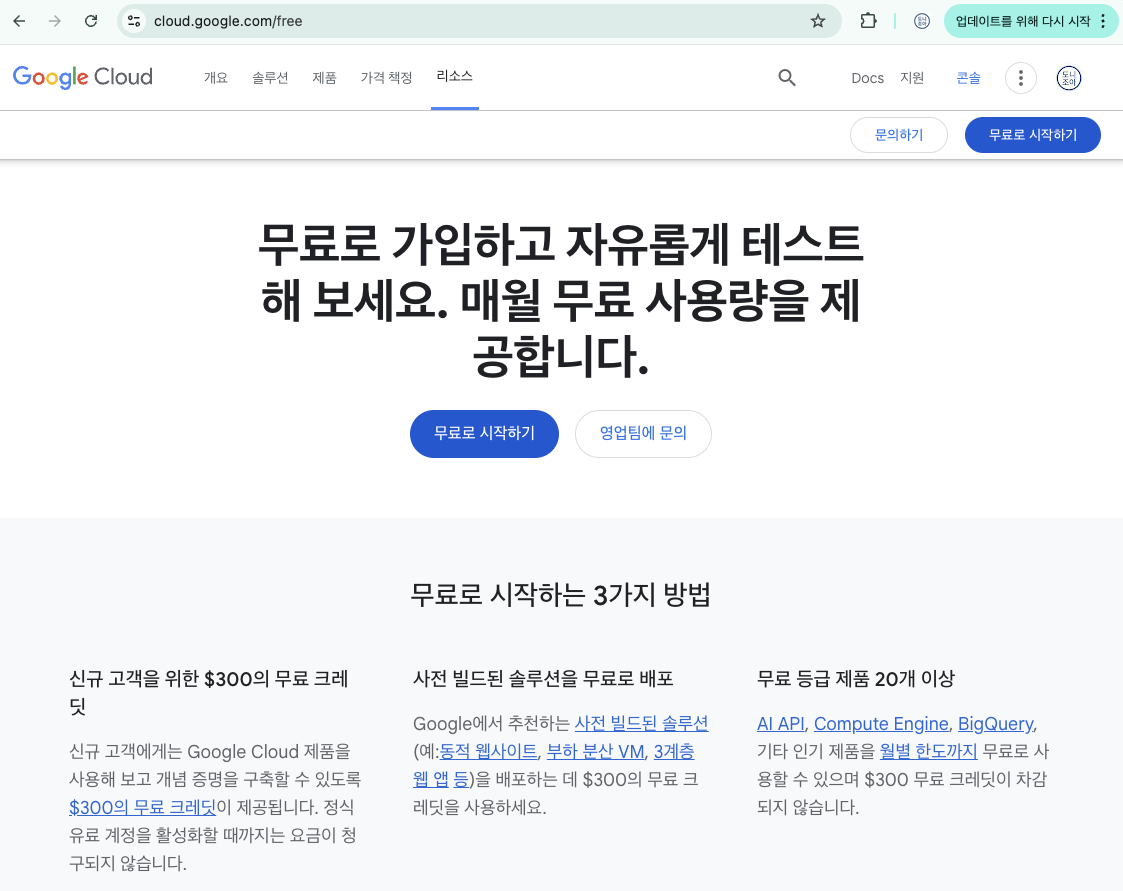Bookmark the page with the star icon

coord(817,20)
